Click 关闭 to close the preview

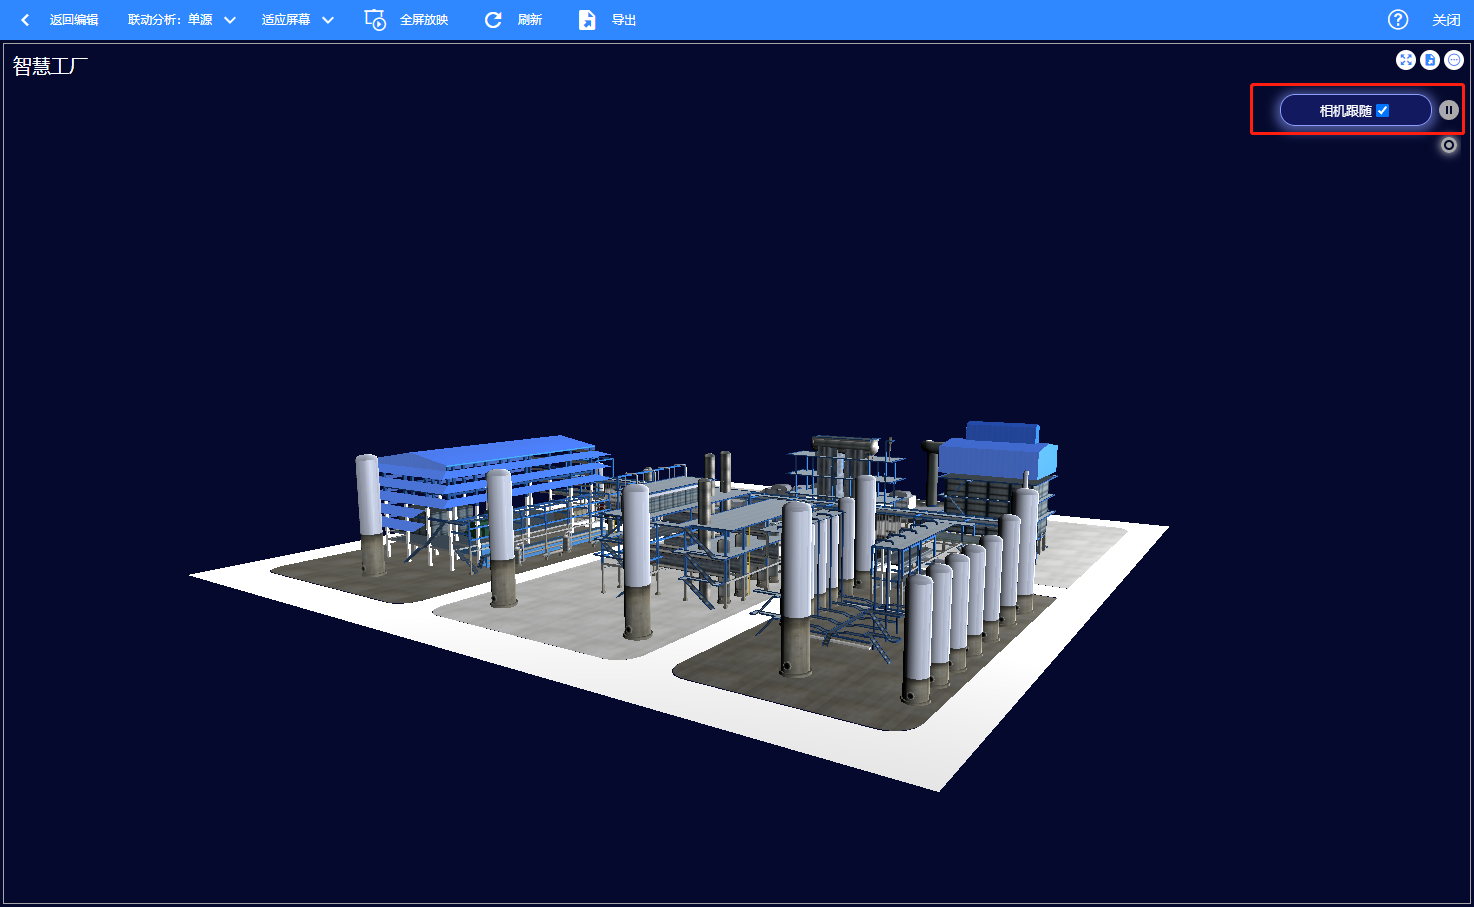1446,20
